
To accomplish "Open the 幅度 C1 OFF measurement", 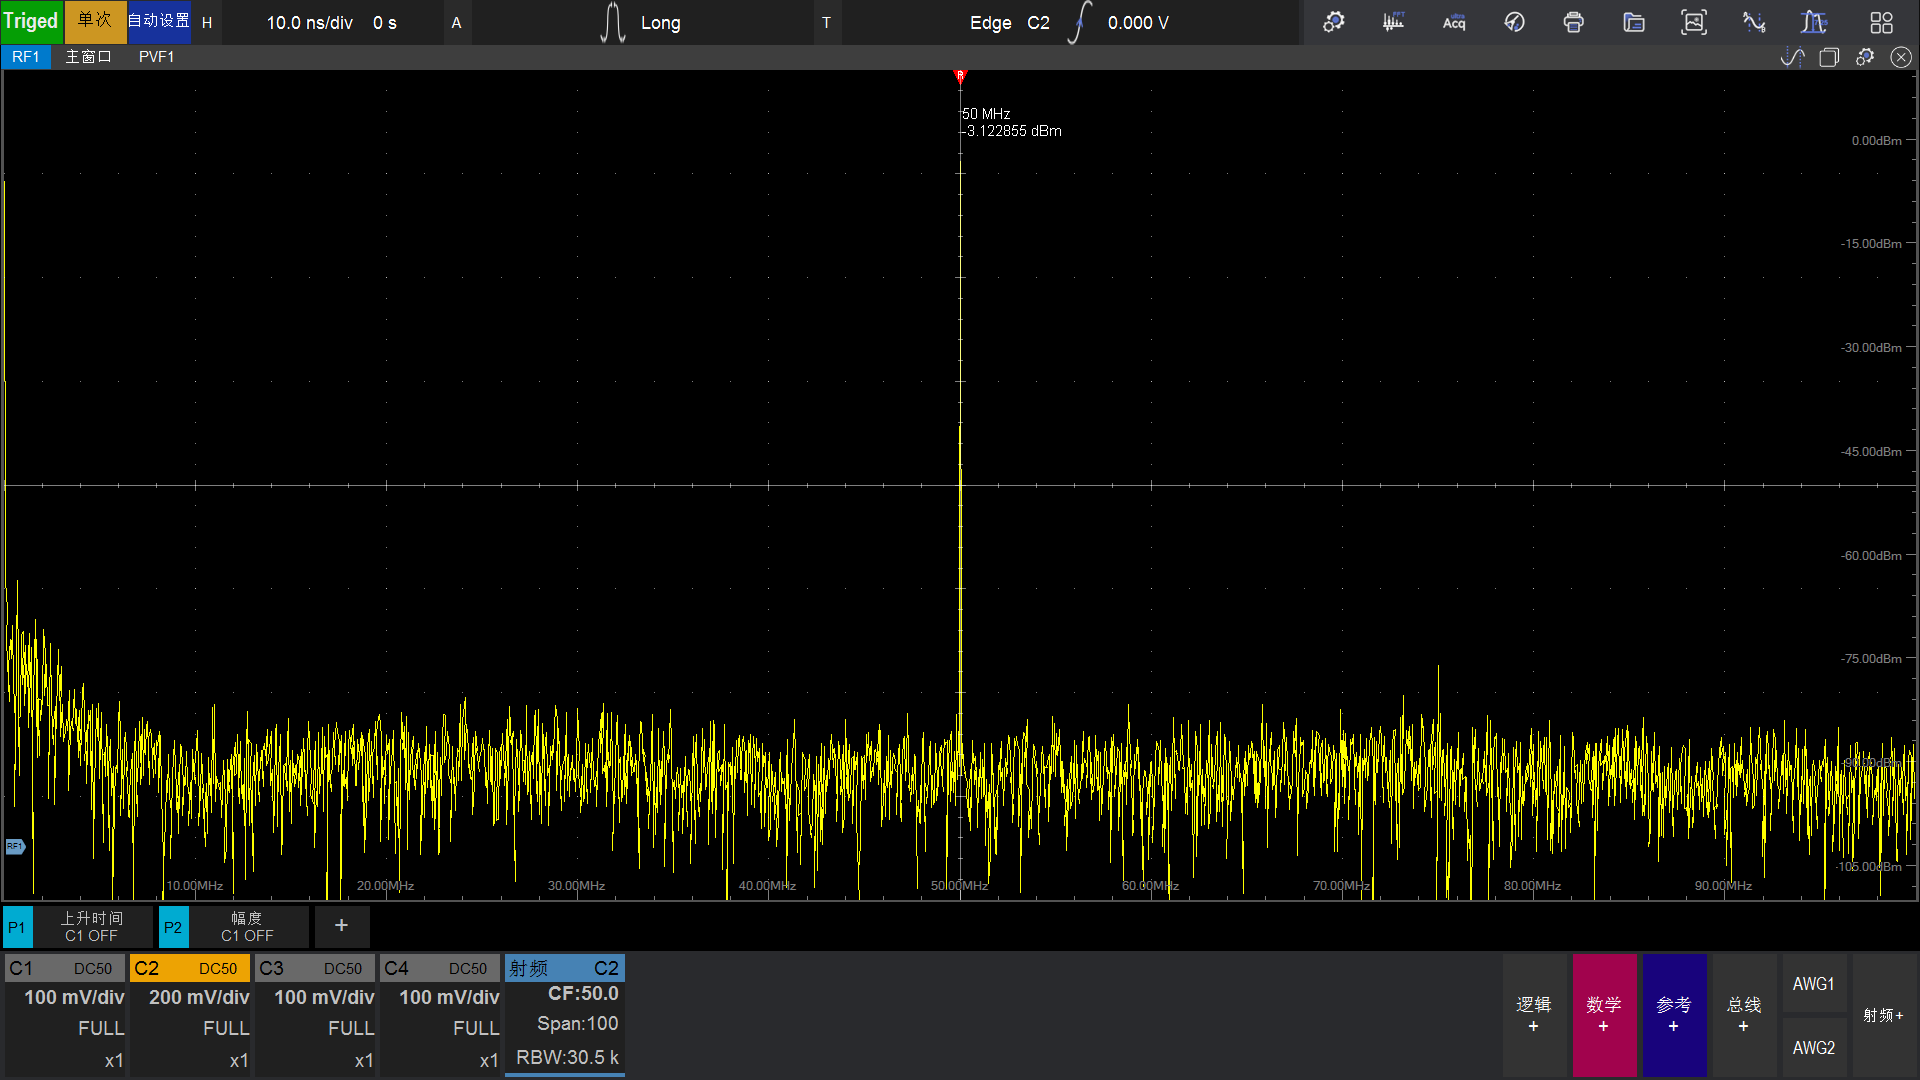I will click(248, 927).
